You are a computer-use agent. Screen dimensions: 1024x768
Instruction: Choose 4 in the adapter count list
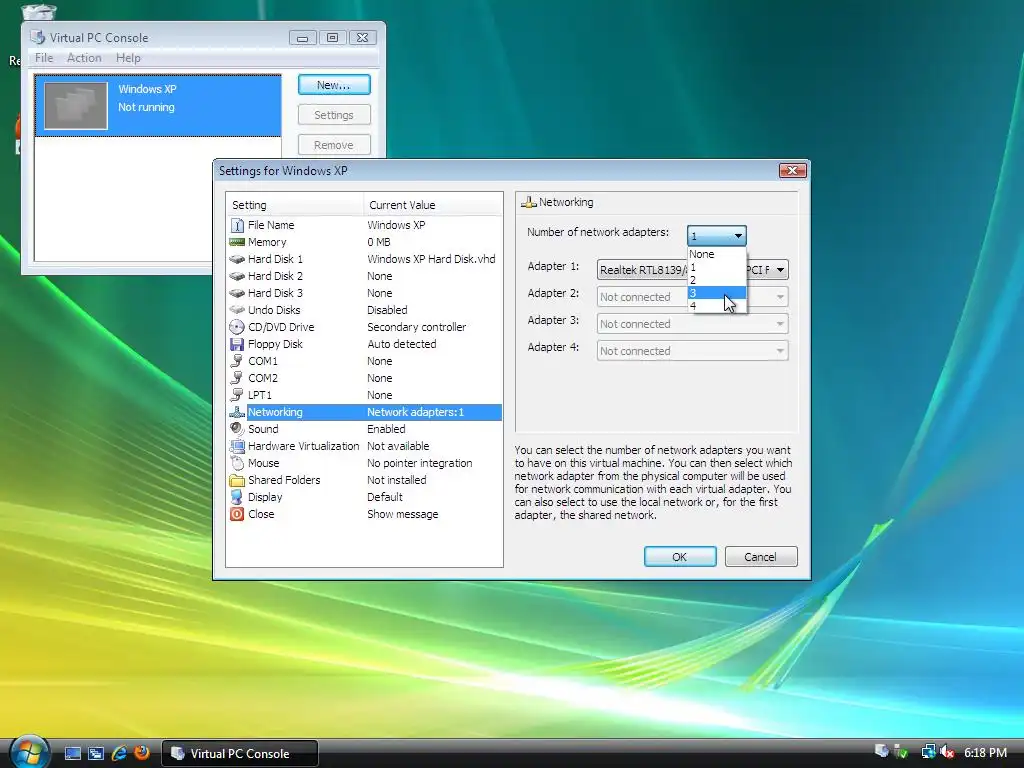point(717,306)
